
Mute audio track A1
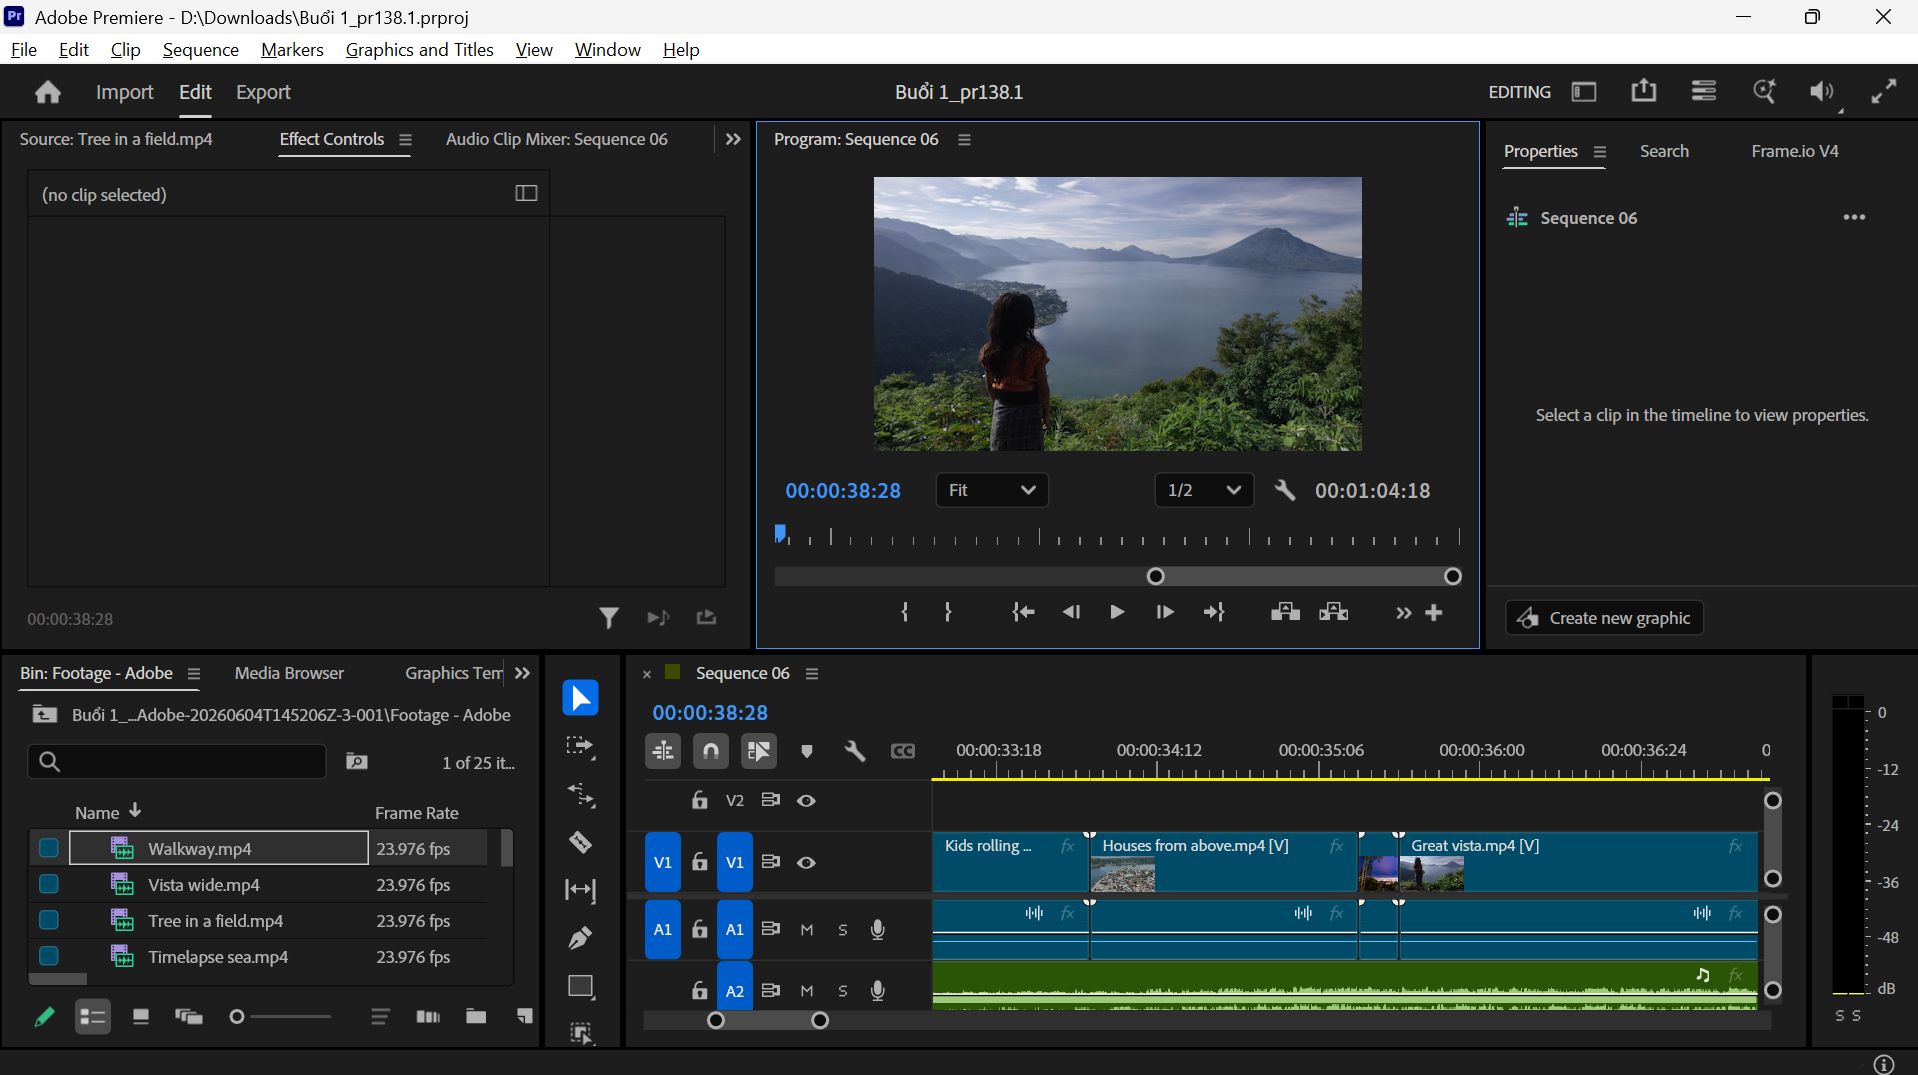[x=807, y=929]
